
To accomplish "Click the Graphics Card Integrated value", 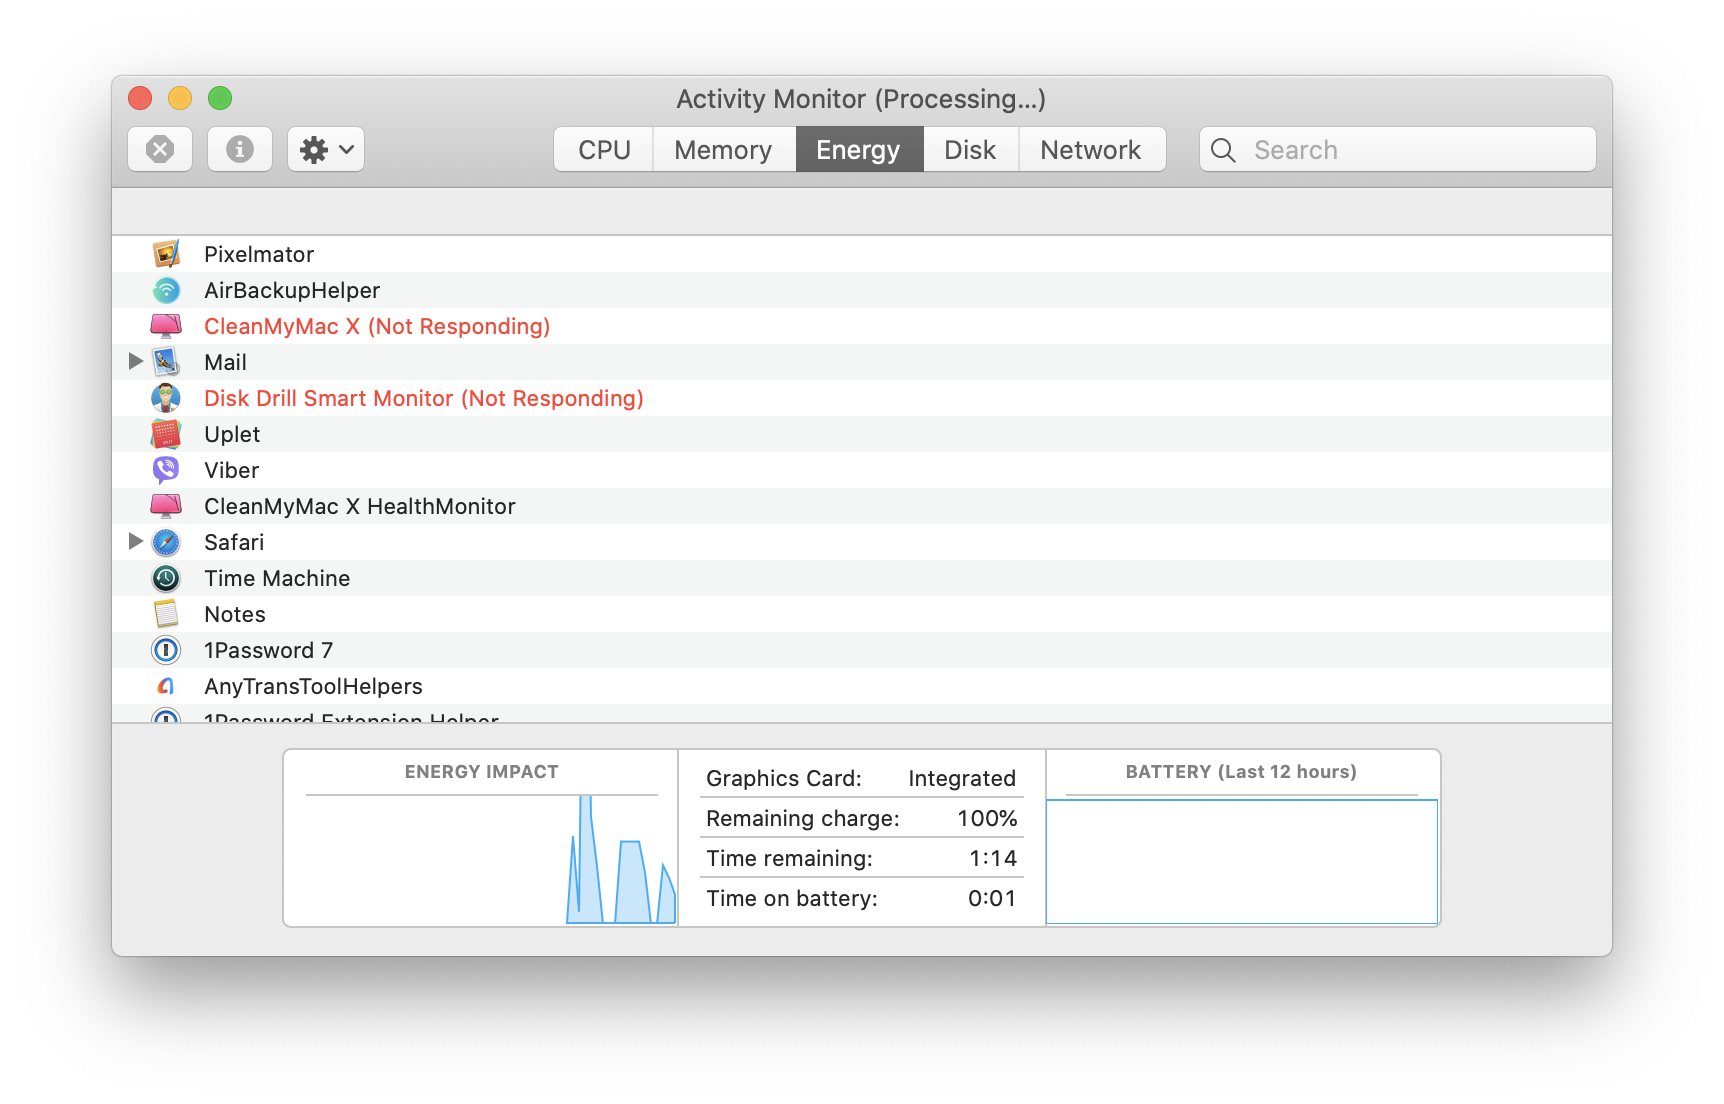I will 962,778.
